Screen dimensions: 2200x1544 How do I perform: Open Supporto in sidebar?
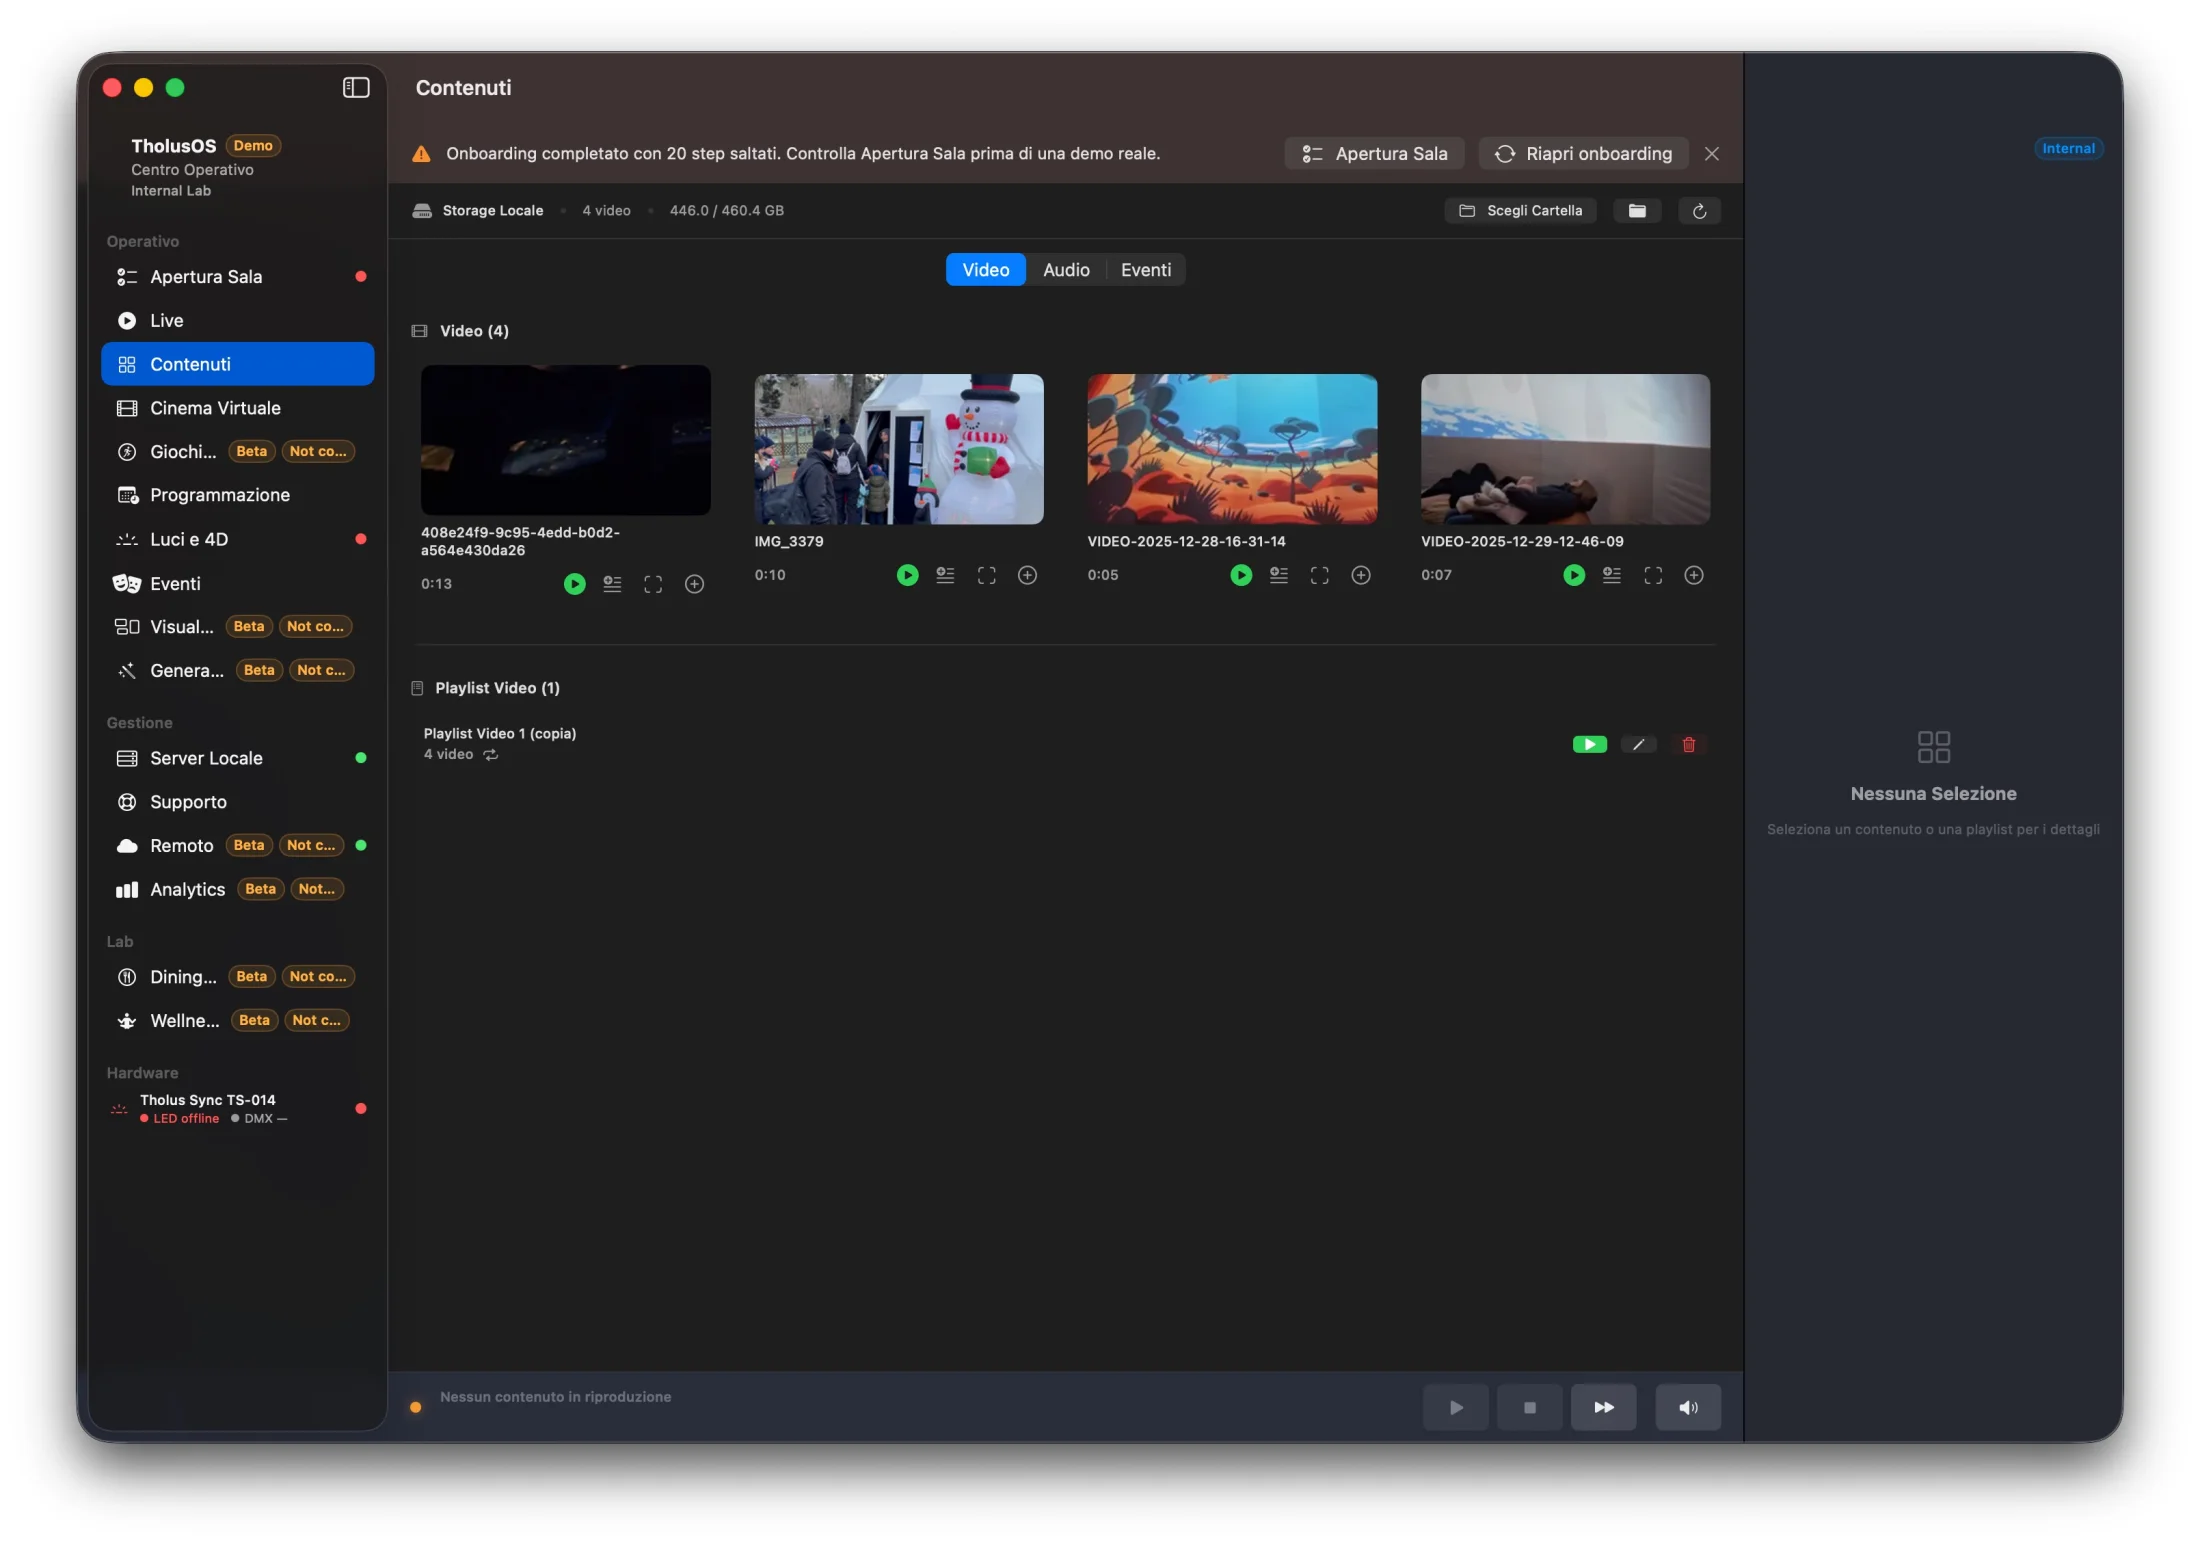pos(237,802)
